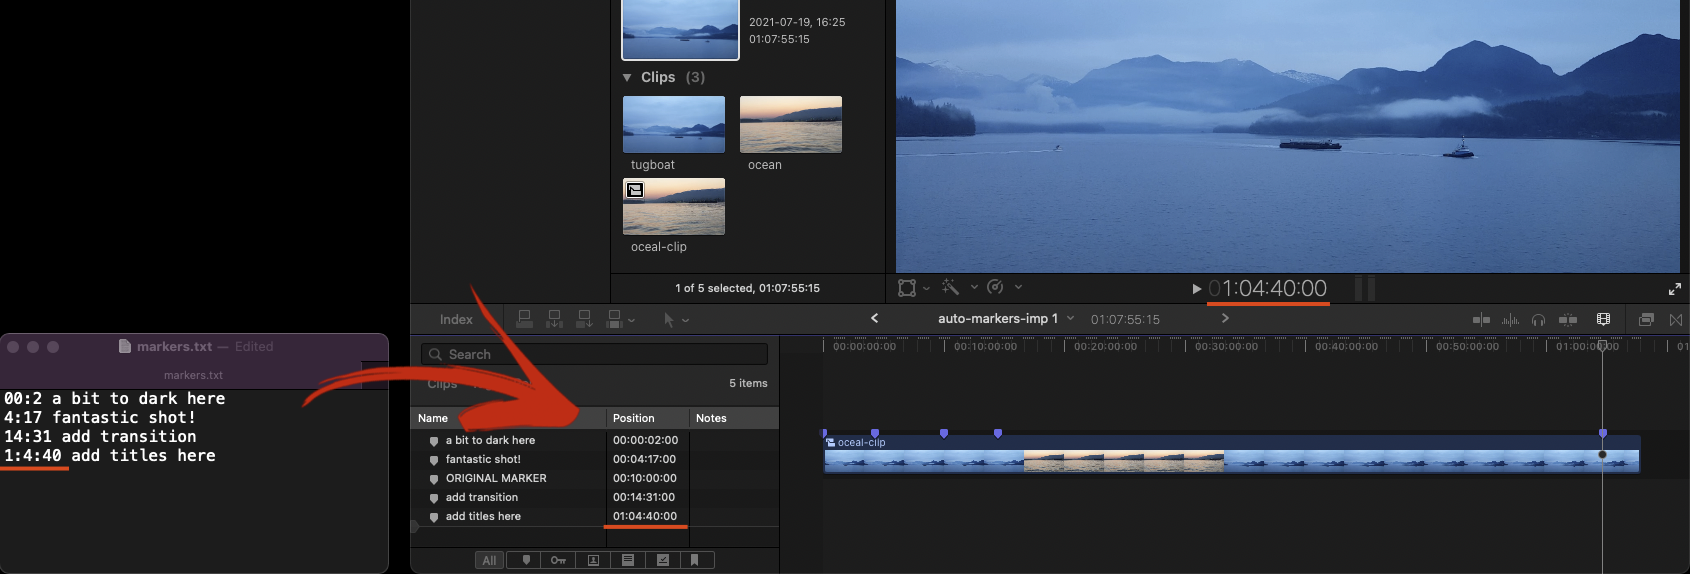Select the oceal-clip compound clip thumbnail
This screenshot has width=1690, height=574.
674,206
